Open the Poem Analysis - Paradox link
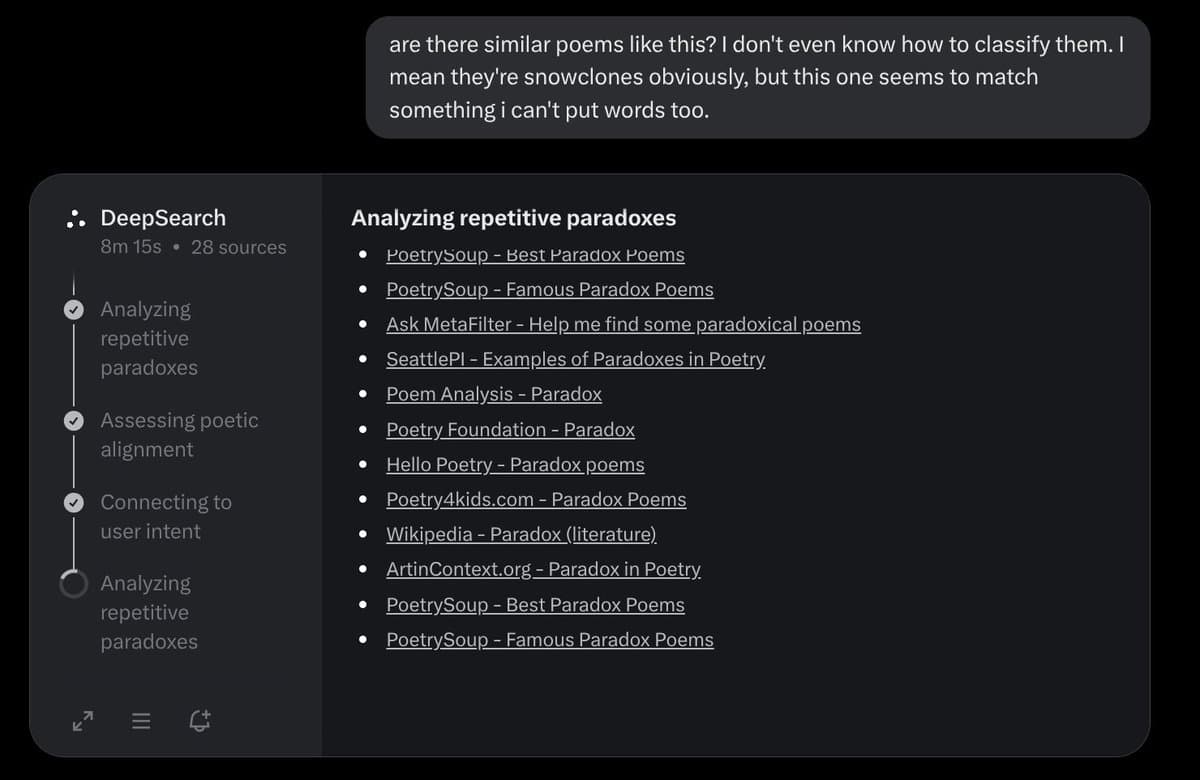The width and height of the screenshot is (1200, 780). 494,394
